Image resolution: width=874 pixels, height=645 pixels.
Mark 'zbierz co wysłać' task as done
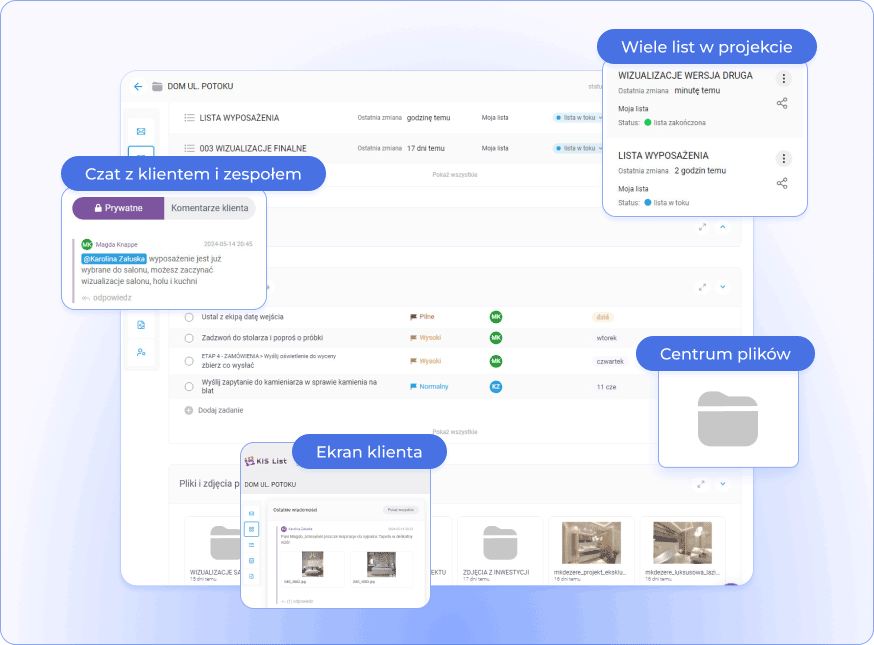click(x=189, y=361)
